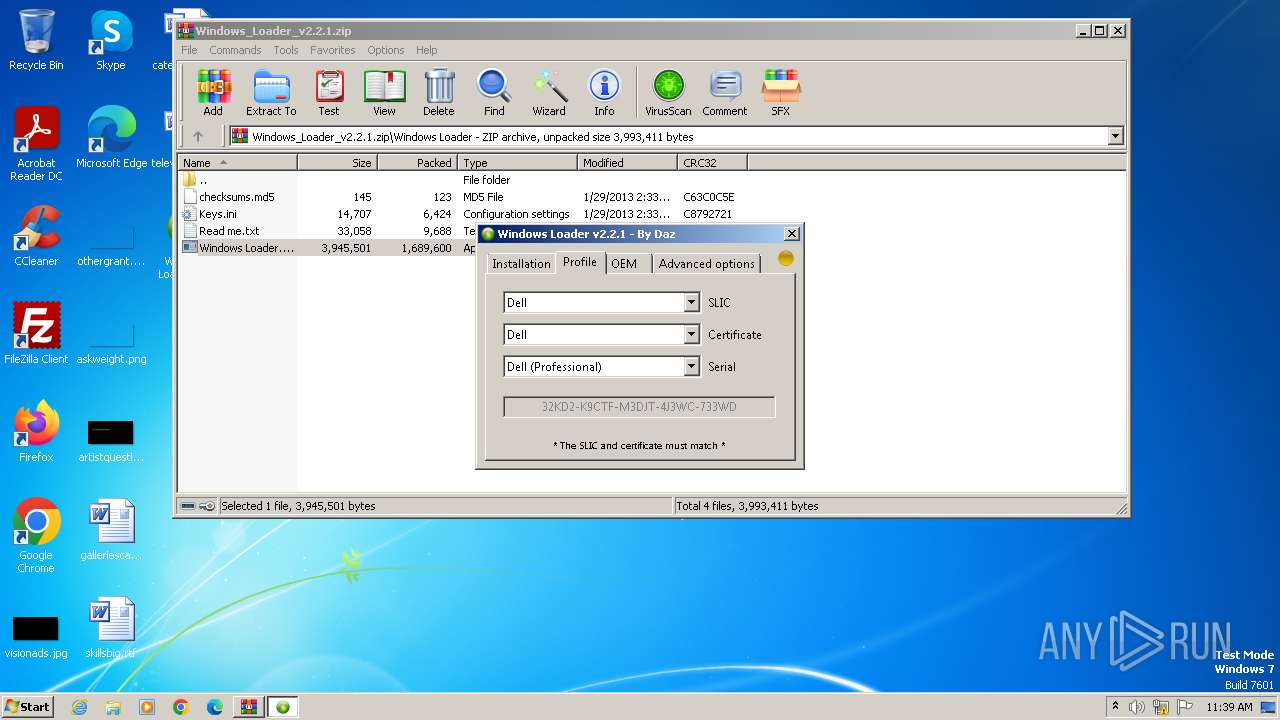This screenshot has width=1280, height=720.
Task: Open galleriesca document on desktop
Action: tap(111, 530)
